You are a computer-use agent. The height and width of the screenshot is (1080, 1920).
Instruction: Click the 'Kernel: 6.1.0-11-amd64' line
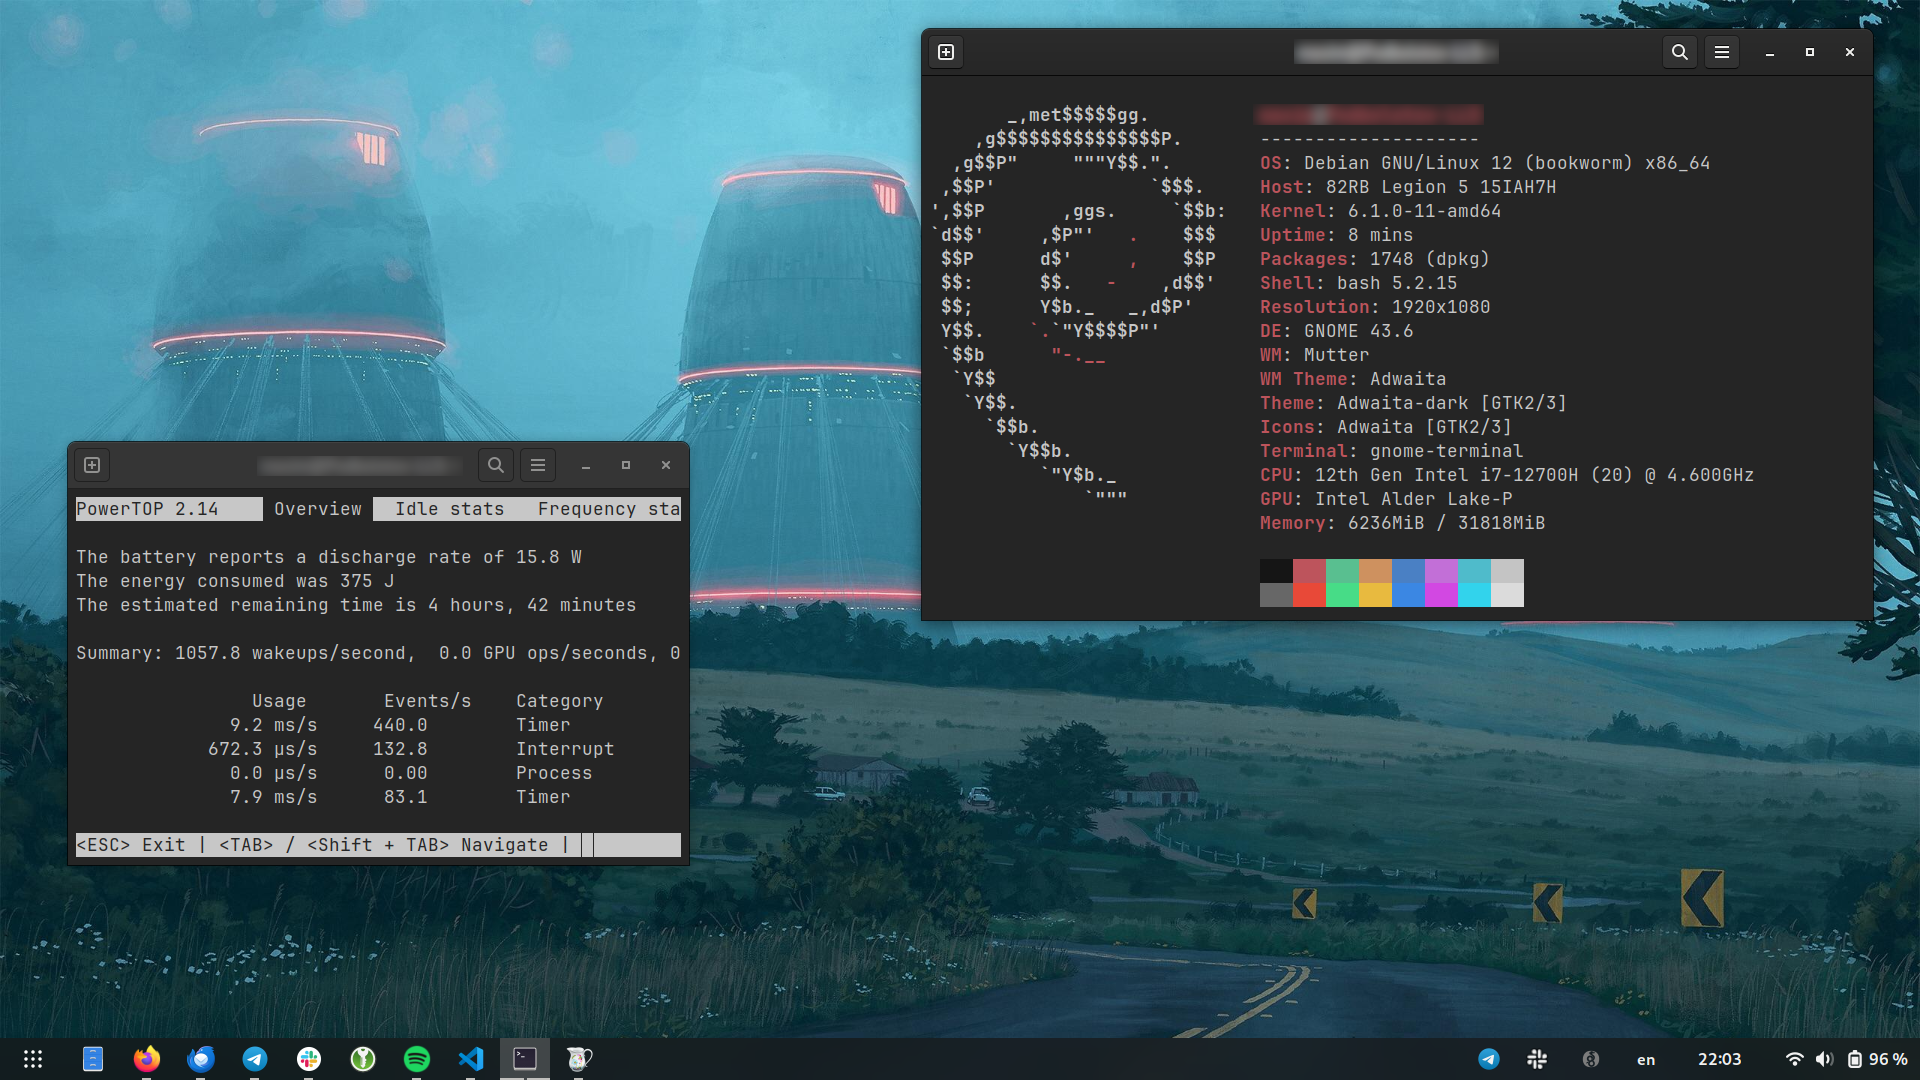pos(1380,211)
